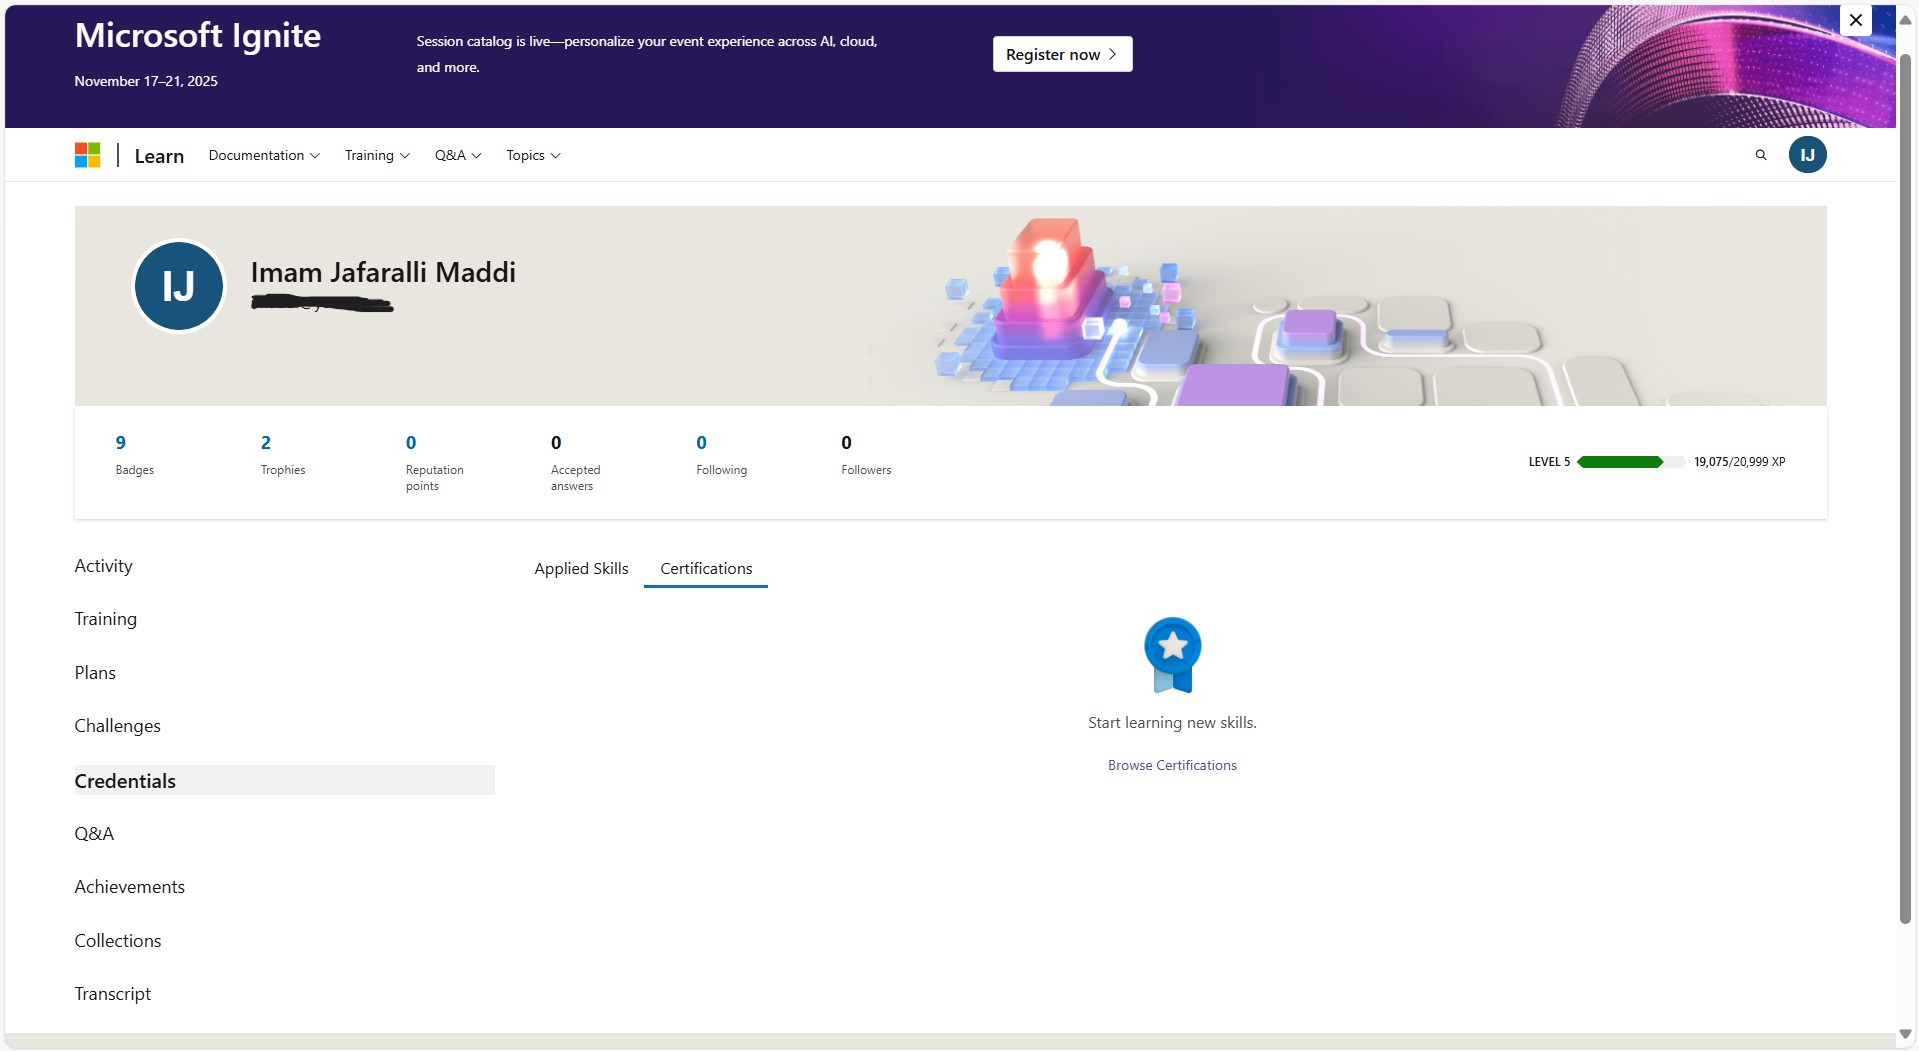Open the 0 Reputation points stat

(x=434, y=462)
